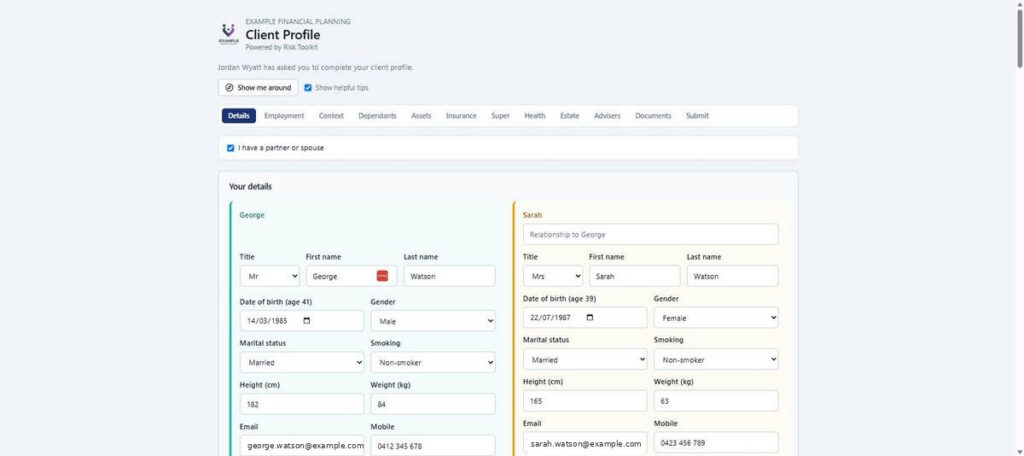Click the red password manager icon in First name field
1024x456 pixels.
click(x=382, y=276)
